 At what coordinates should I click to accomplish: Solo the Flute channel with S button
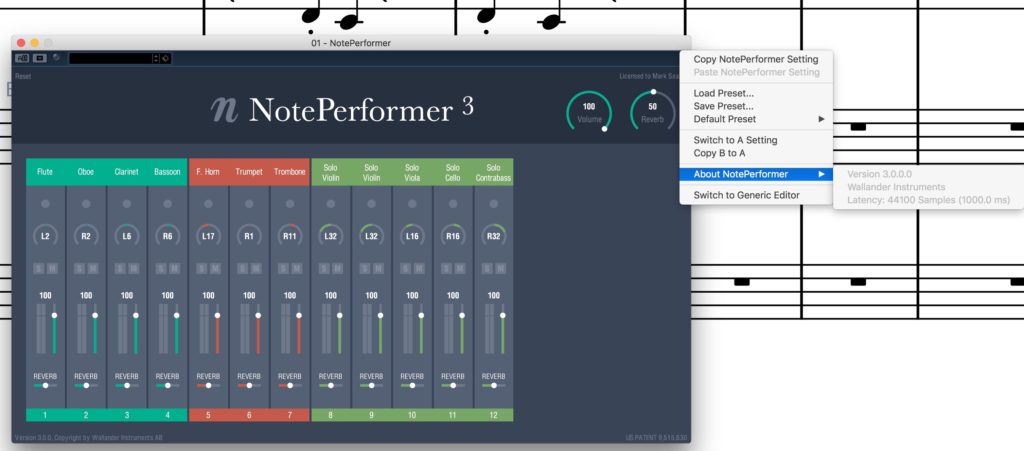(39, 269)
